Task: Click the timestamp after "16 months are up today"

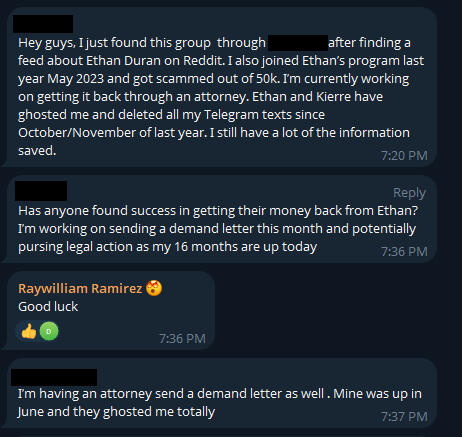Action: click(404, 251)
